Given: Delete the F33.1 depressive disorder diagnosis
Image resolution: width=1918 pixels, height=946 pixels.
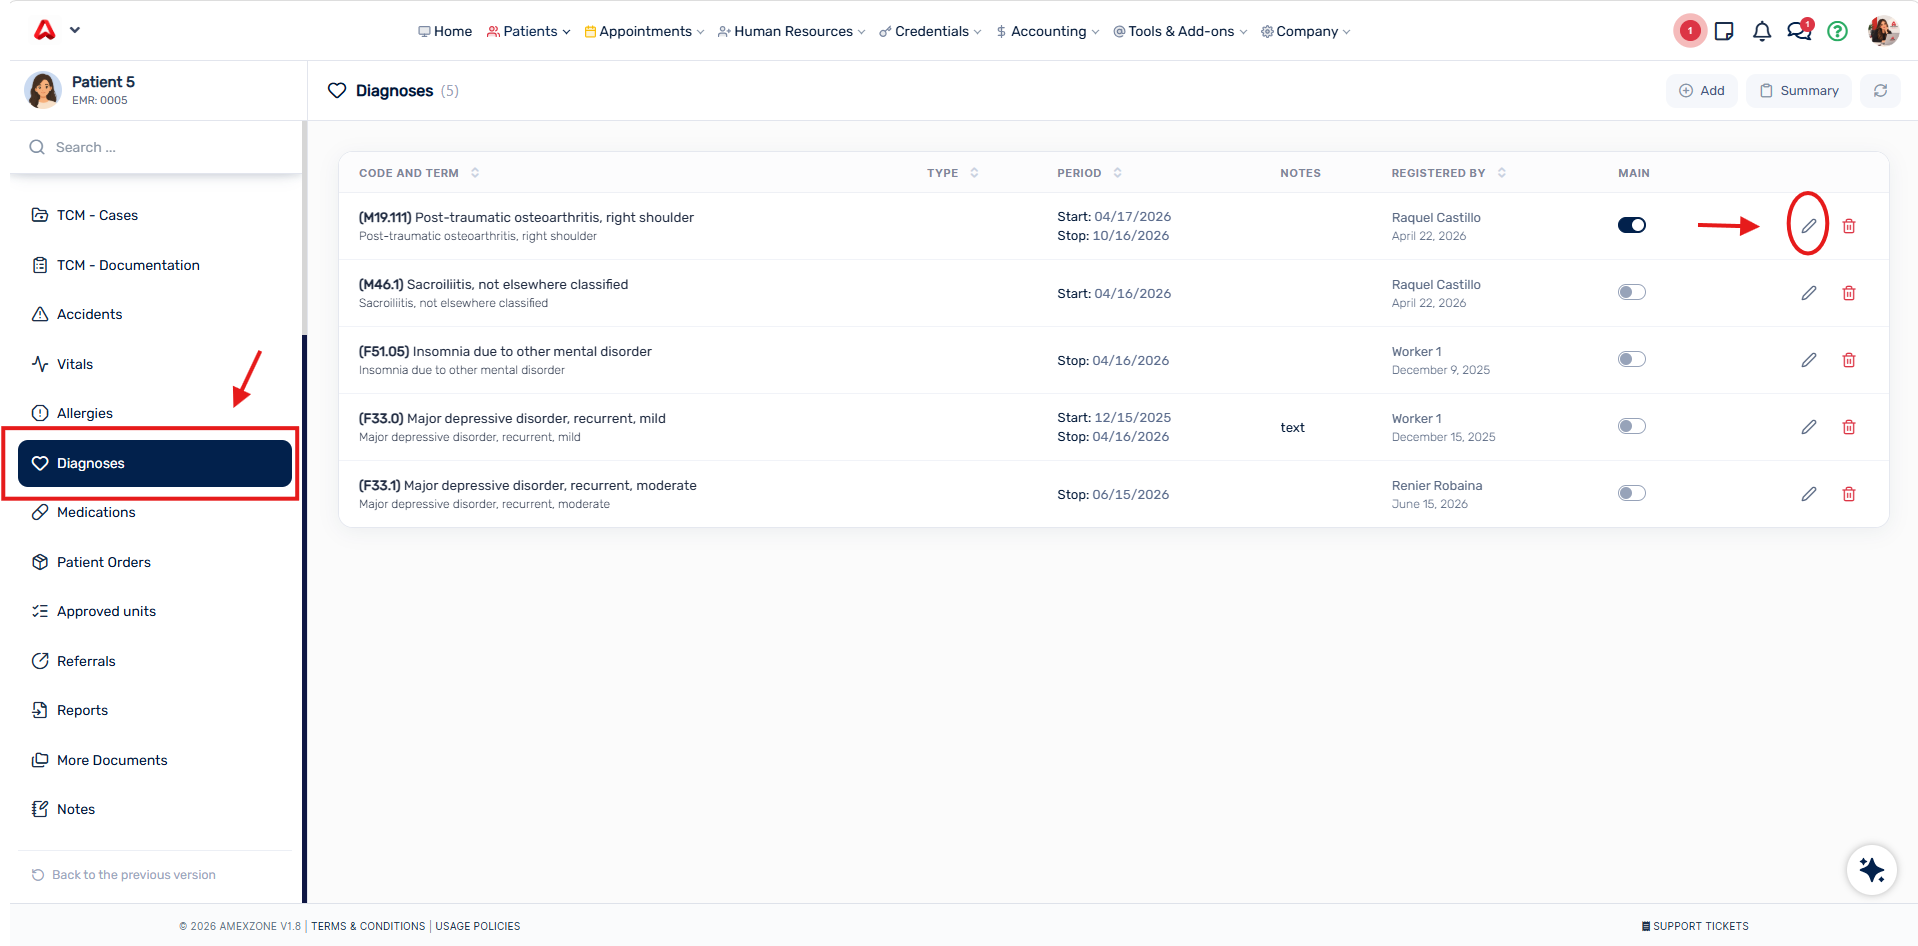Looking at the screenshot, I should click(x=1848, y=494).
